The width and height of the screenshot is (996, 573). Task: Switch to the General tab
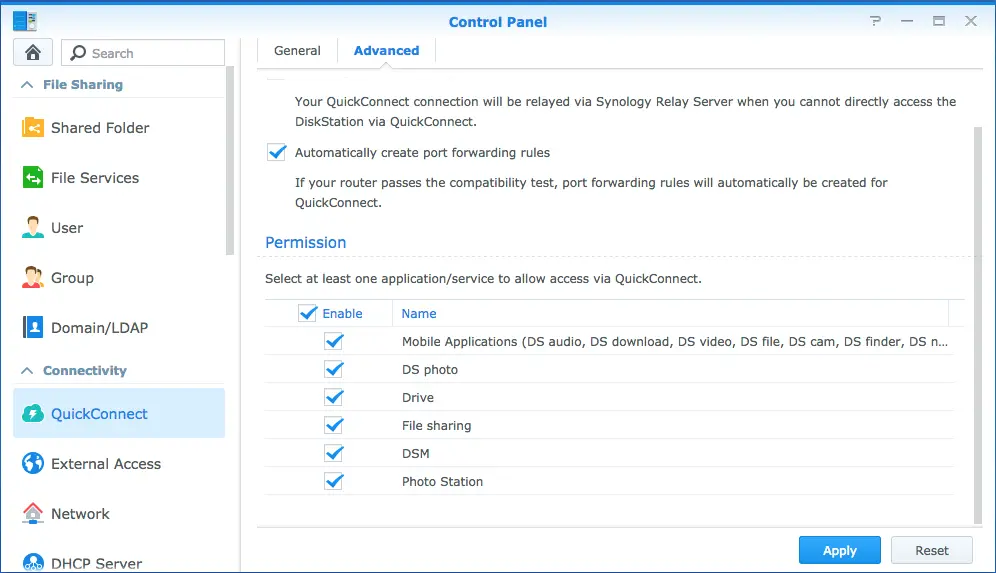coord(297,51)
